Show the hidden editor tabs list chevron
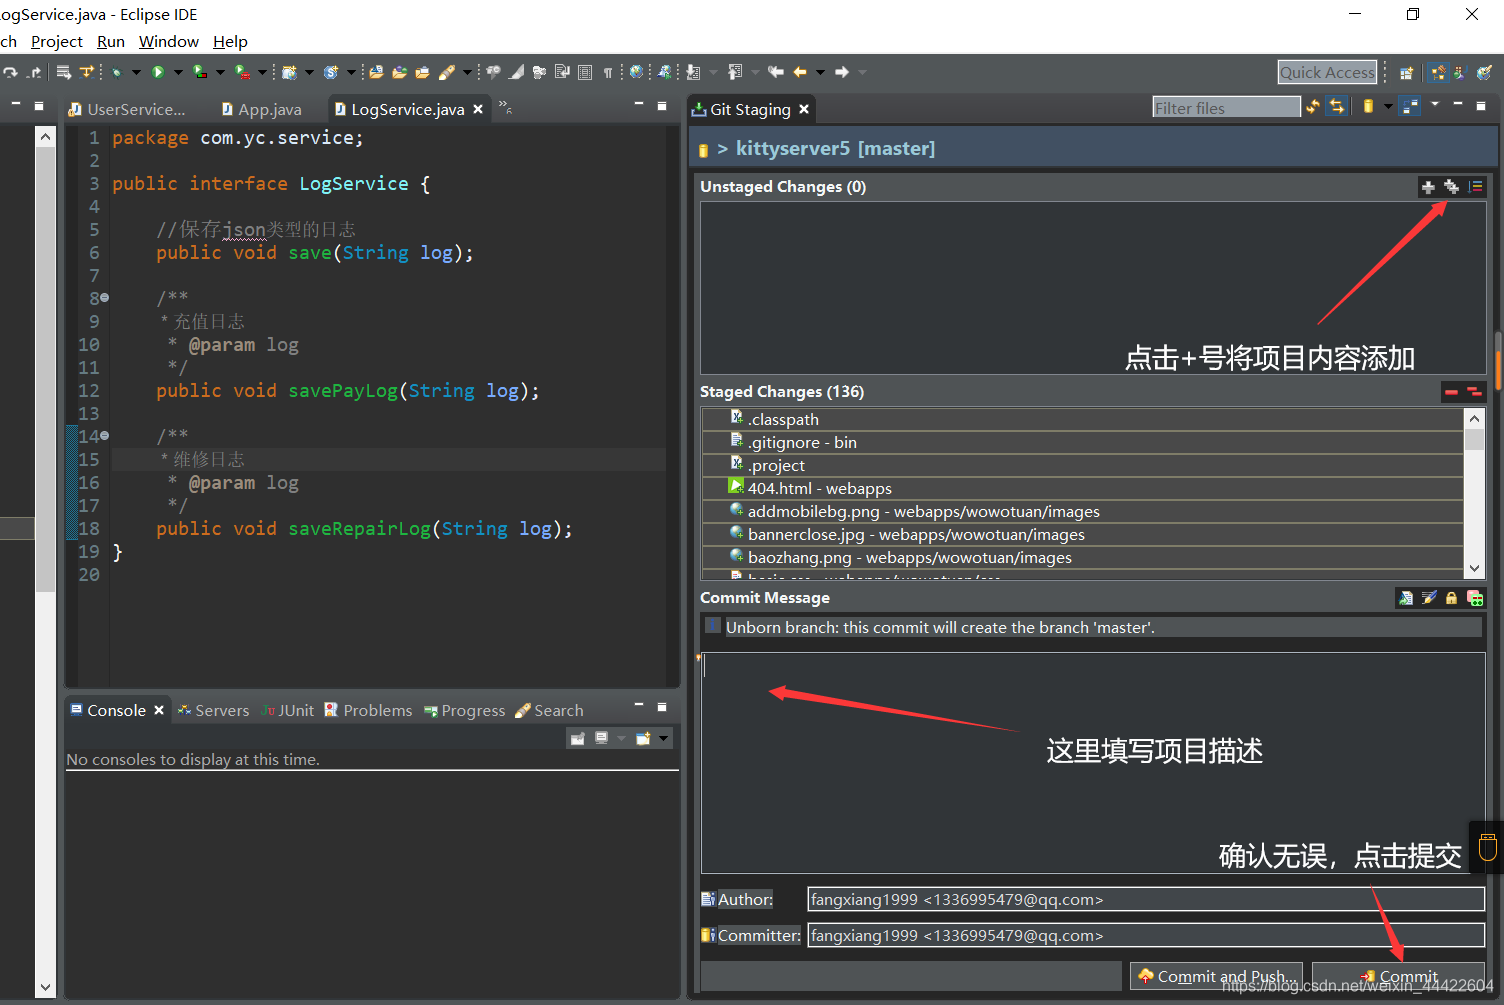1504x1005 pixels. pos(505,107)
